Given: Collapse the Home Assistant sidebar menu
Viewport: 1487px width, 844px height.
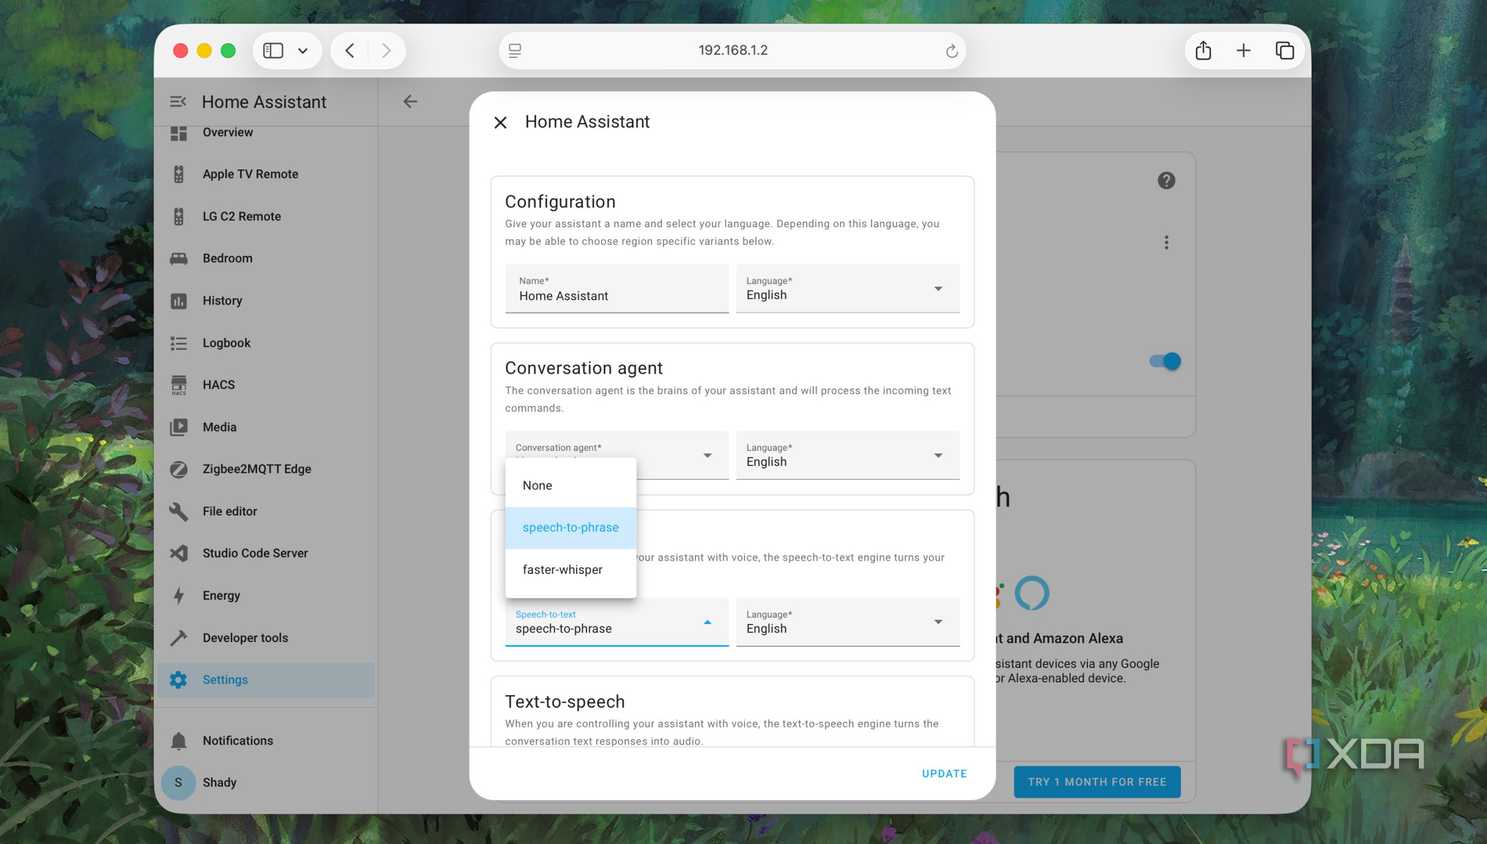Looking at the screenshot, I should pos(178,102).
